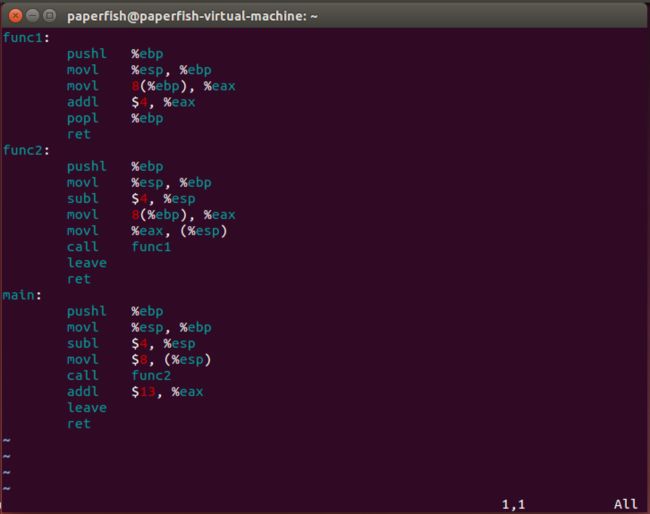Click the 'leave' line inside main
This screenshot has height=514, width=650.
(x=87, y=407)
